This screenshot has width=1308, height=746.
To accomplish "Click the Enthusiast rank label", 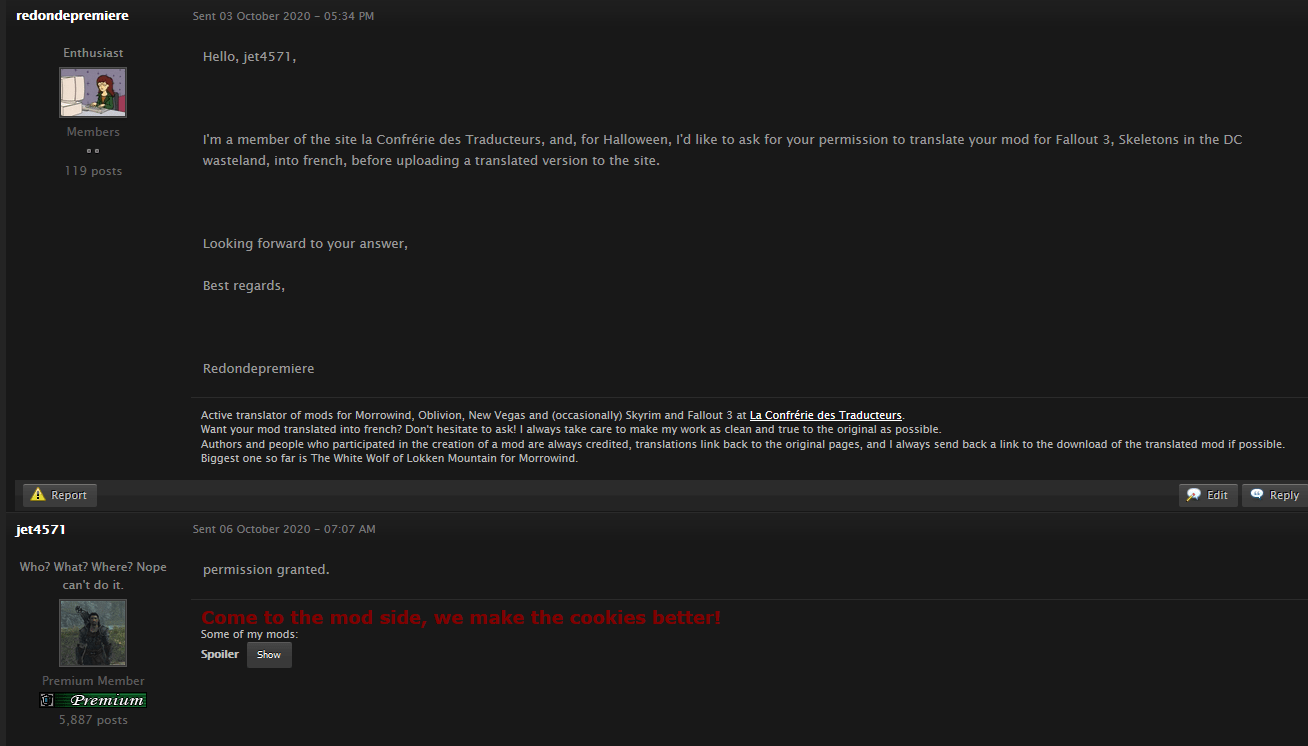I will [93, 53].
